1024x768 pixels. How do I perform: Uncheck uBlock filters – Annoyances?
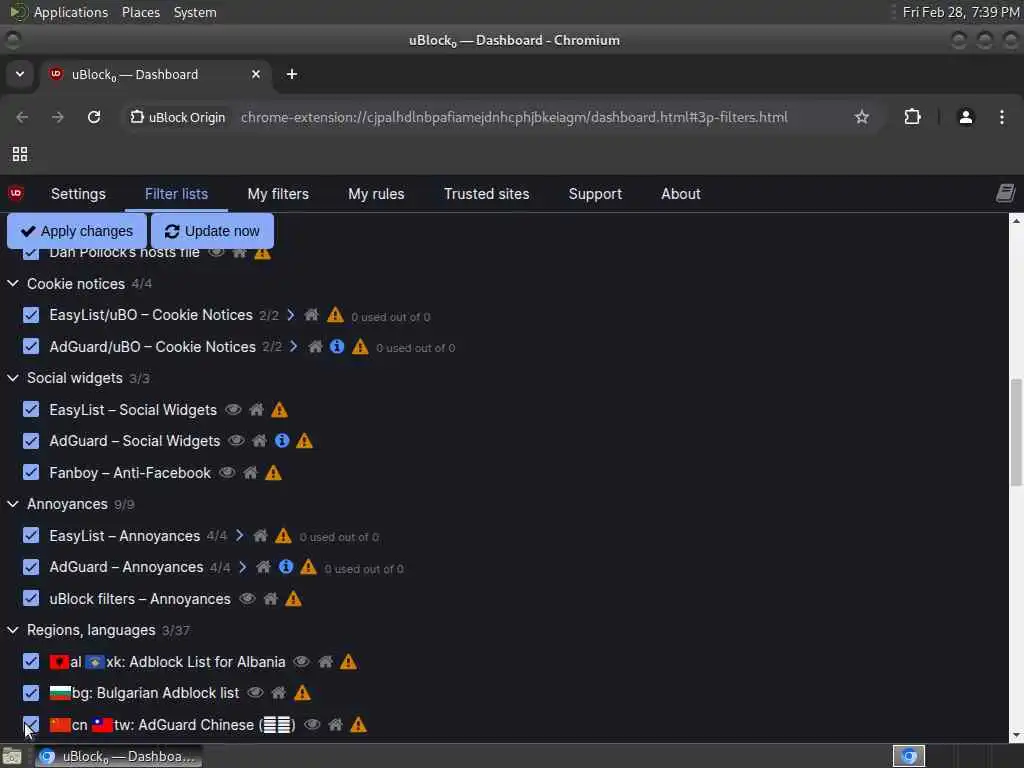[31, 598]
